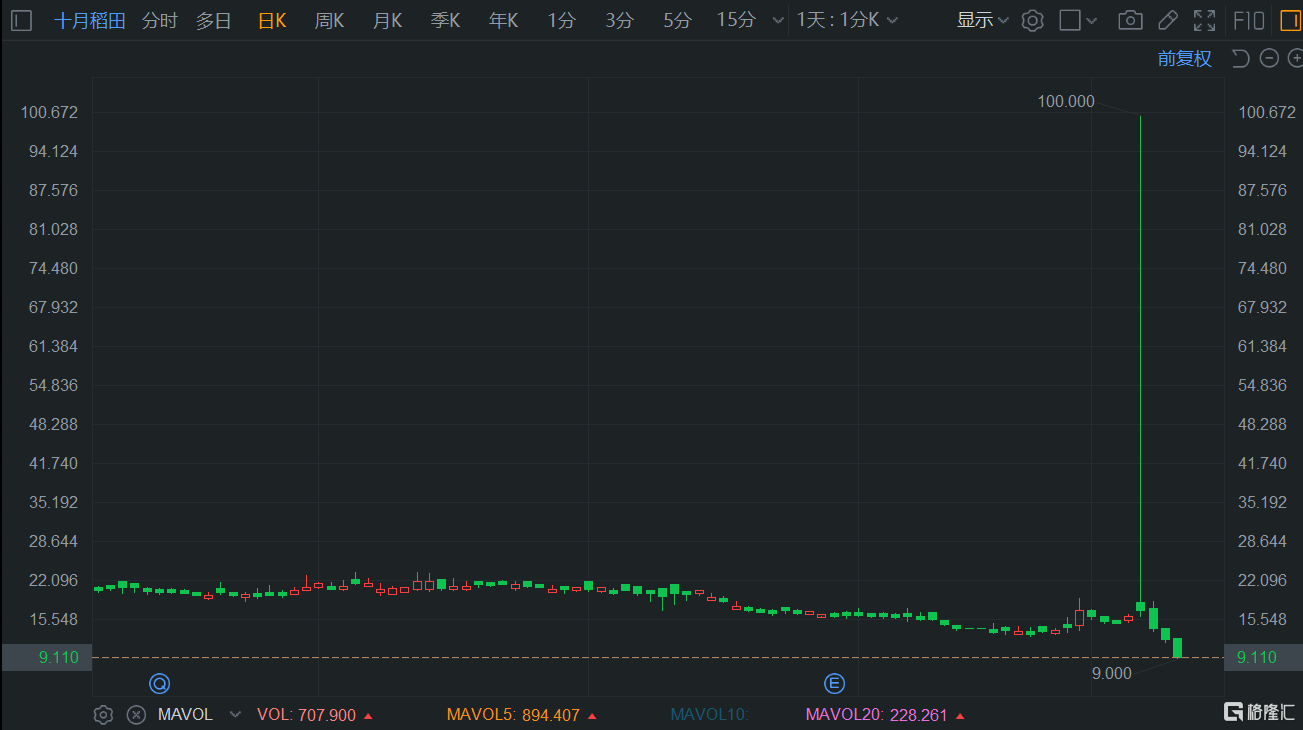This screenshot has width=1303, height=730.
Task: Activate the pencil drawing tool
Action: [1167, 20]
